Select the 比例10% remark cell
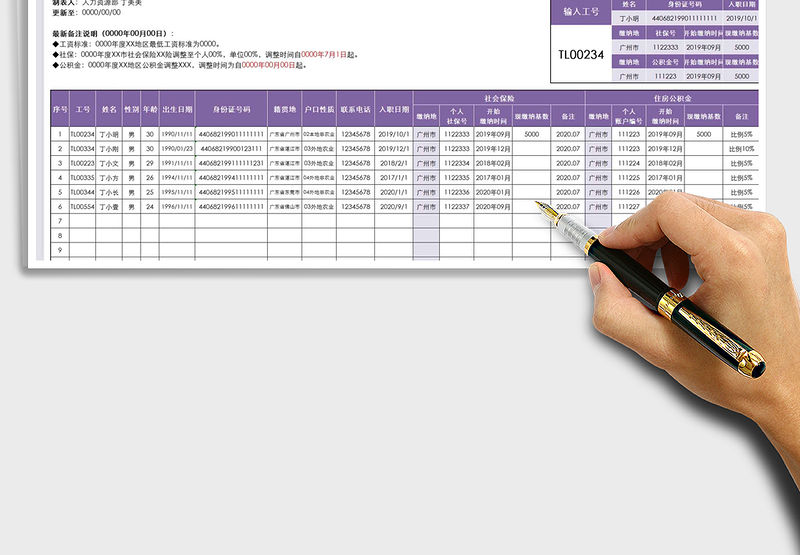Viewport: 800px width, 555px height. click(741, 149)
